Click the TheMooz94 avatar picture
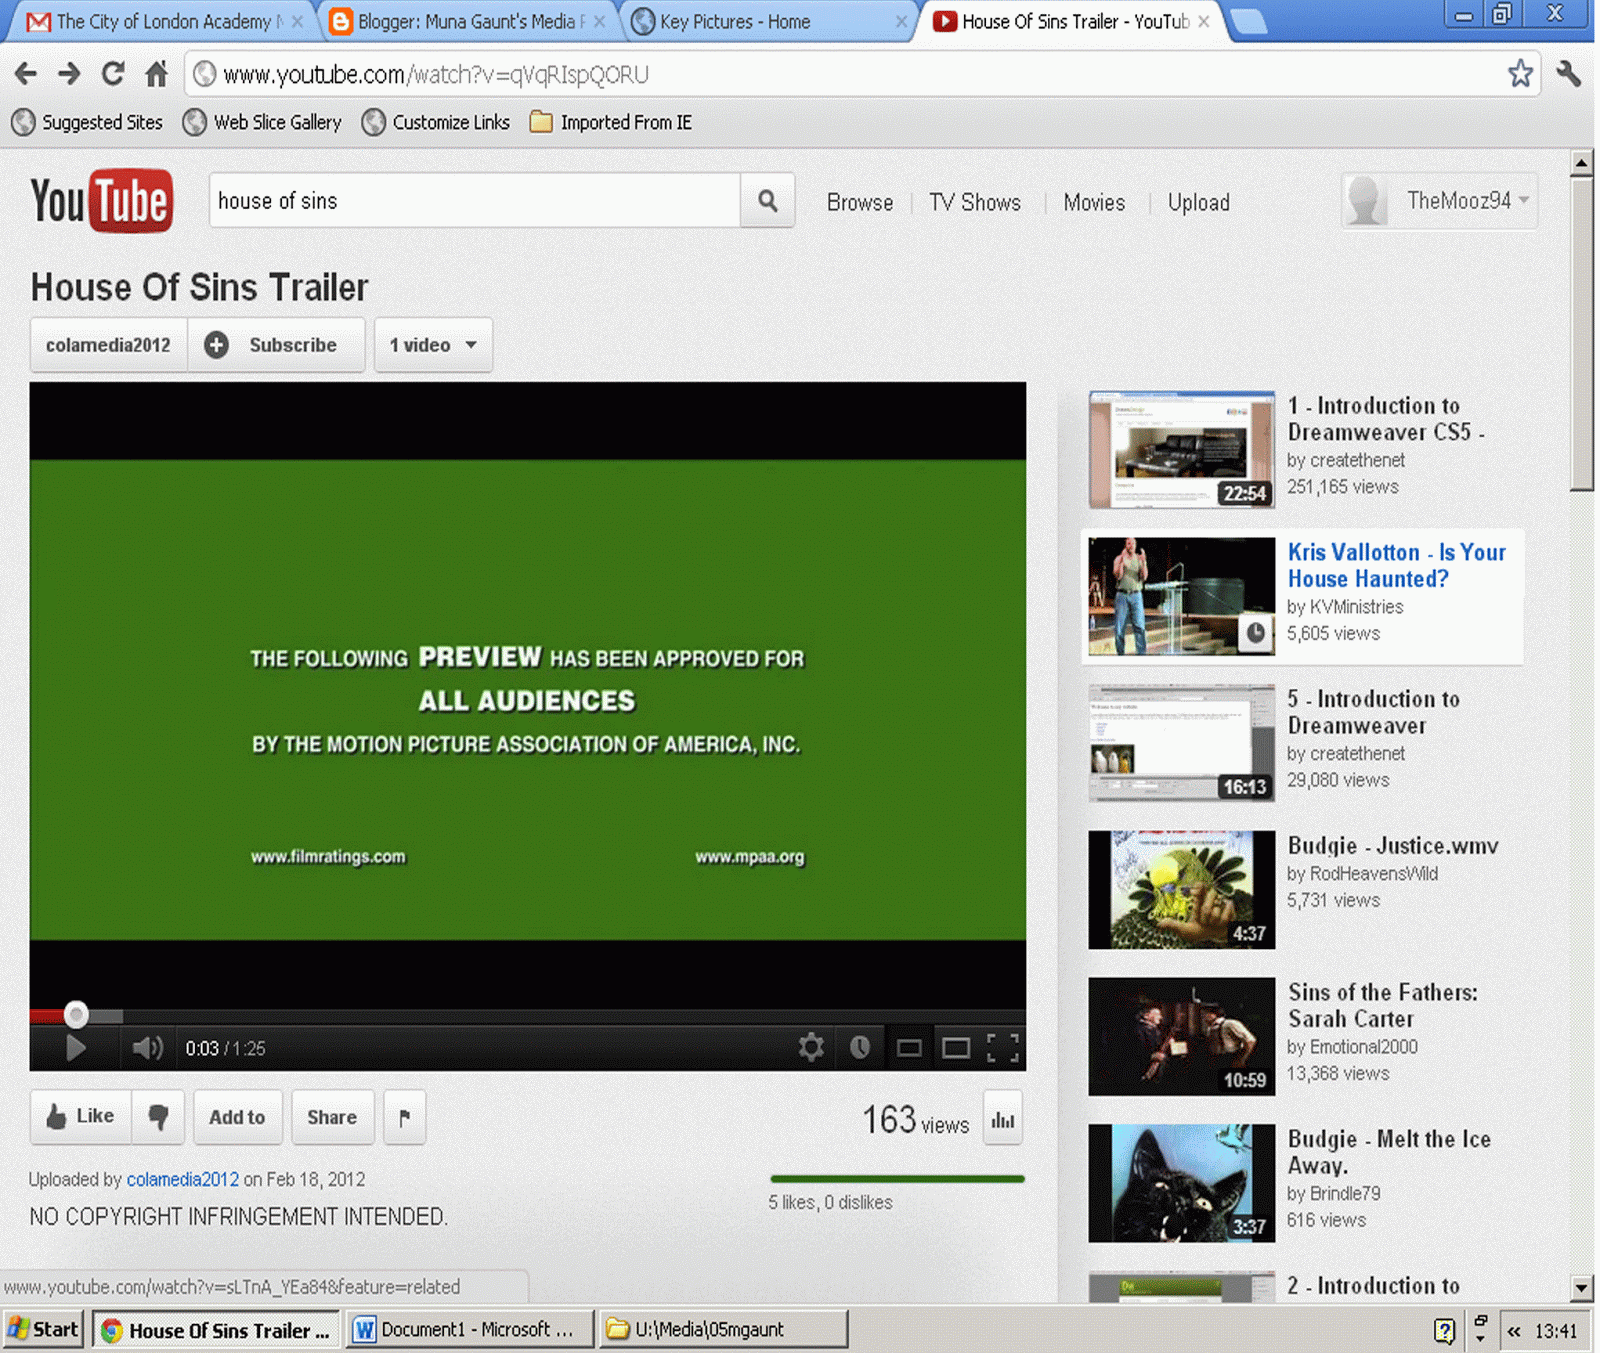This screenshot has height=1353, width=1600. coord(1365,201)
